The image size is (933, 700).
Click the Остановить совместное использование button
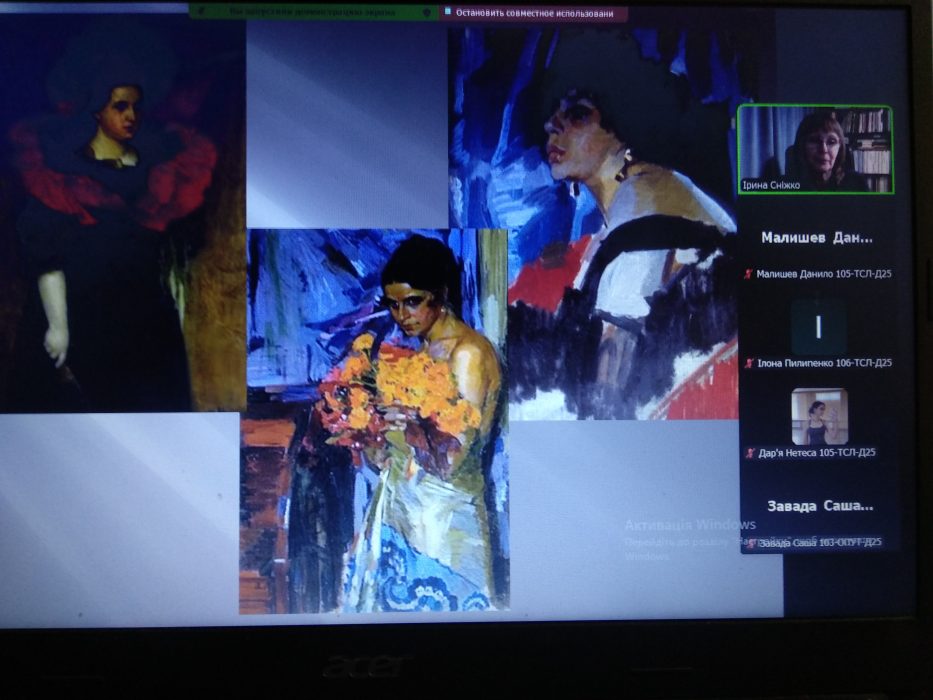539,14
